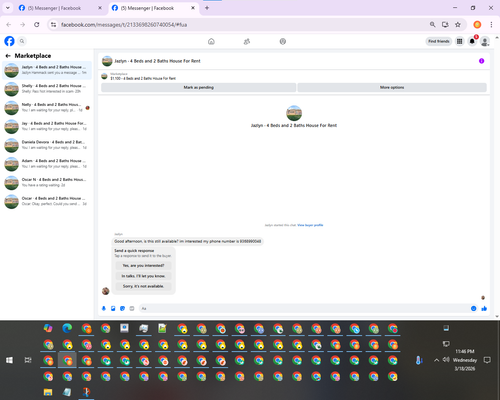Click the attach photo icon

pyautogui.click(x=113, y=309)
